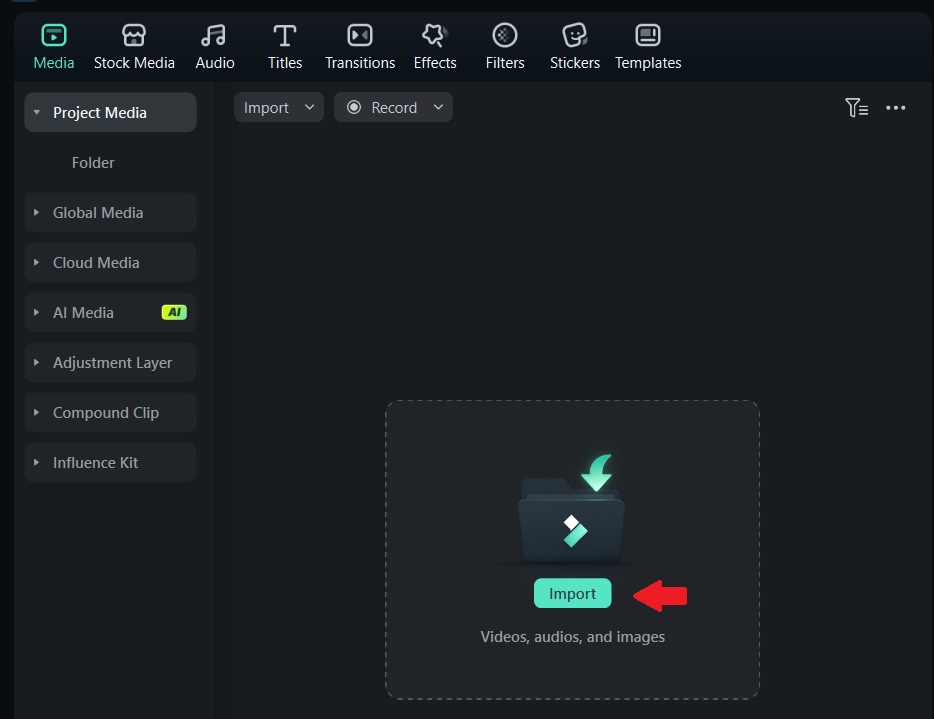
Task: Open the Import dropdown at top
Action: [278, 107]
